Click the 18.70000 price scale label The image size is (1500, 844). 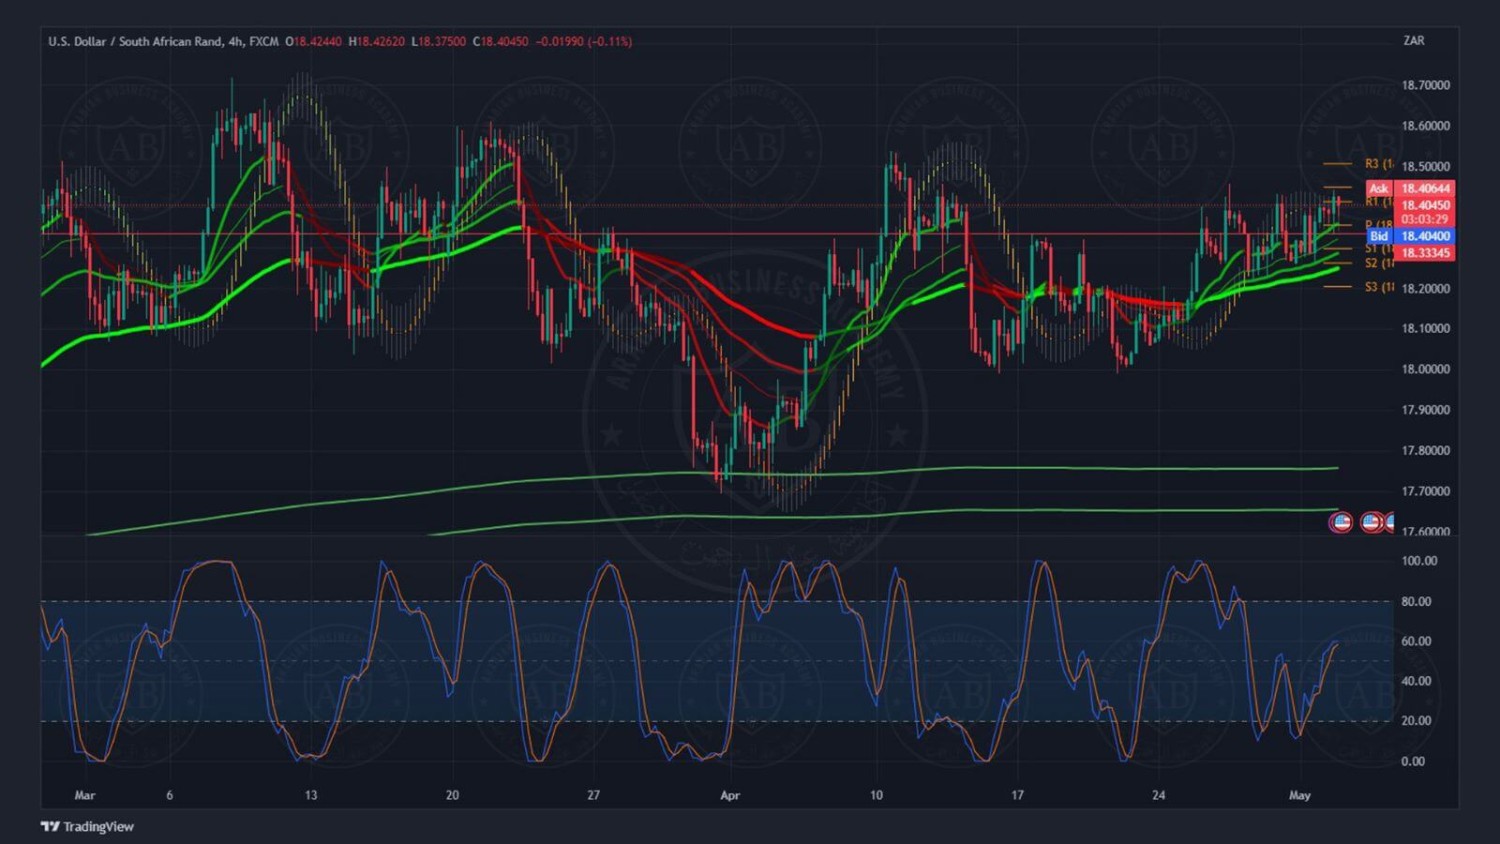coord(1425,86)
